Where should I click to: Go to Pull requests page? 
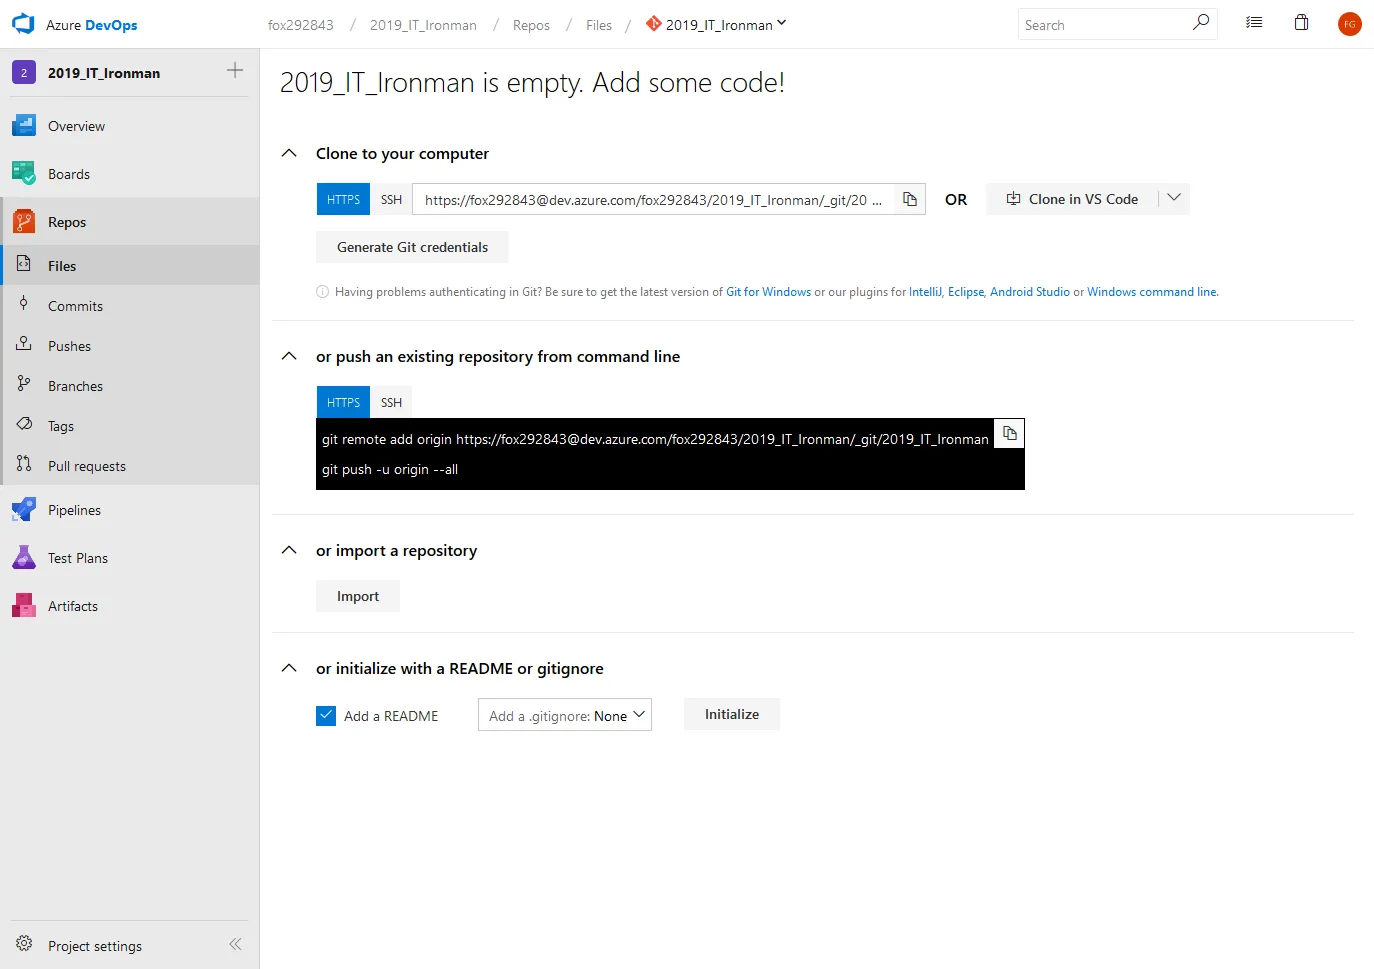pos(87,466)
